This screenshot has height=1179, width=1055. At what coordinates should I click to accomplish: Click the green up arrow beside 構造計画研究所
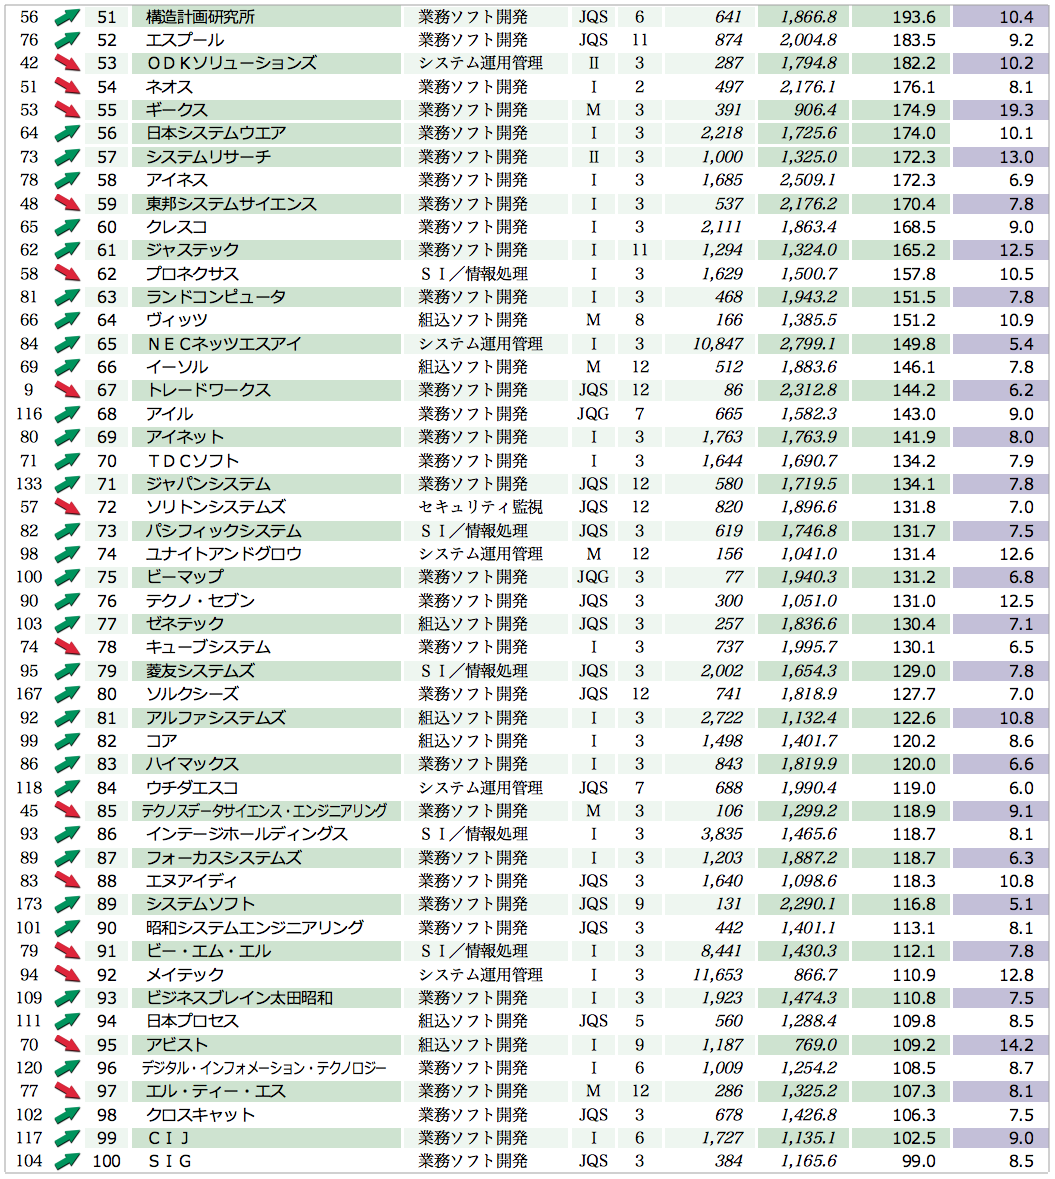[x=67, y=17]
